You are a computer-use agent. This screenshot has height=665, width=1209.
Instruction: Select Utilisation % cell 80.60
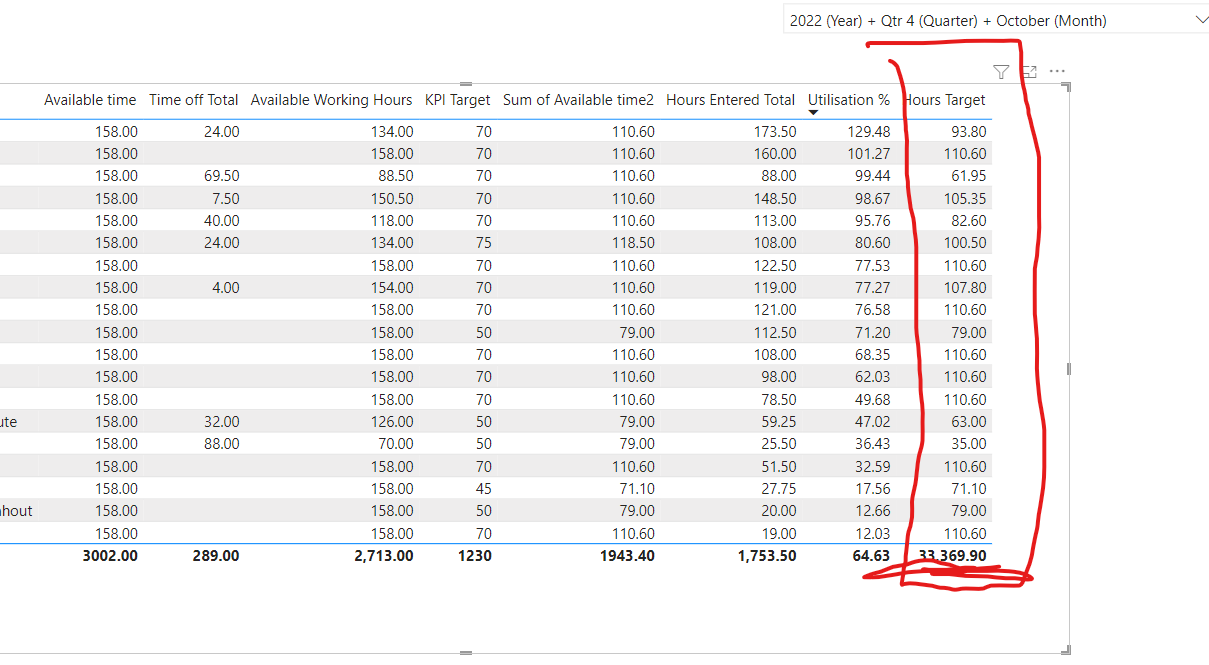coord(872,243)
